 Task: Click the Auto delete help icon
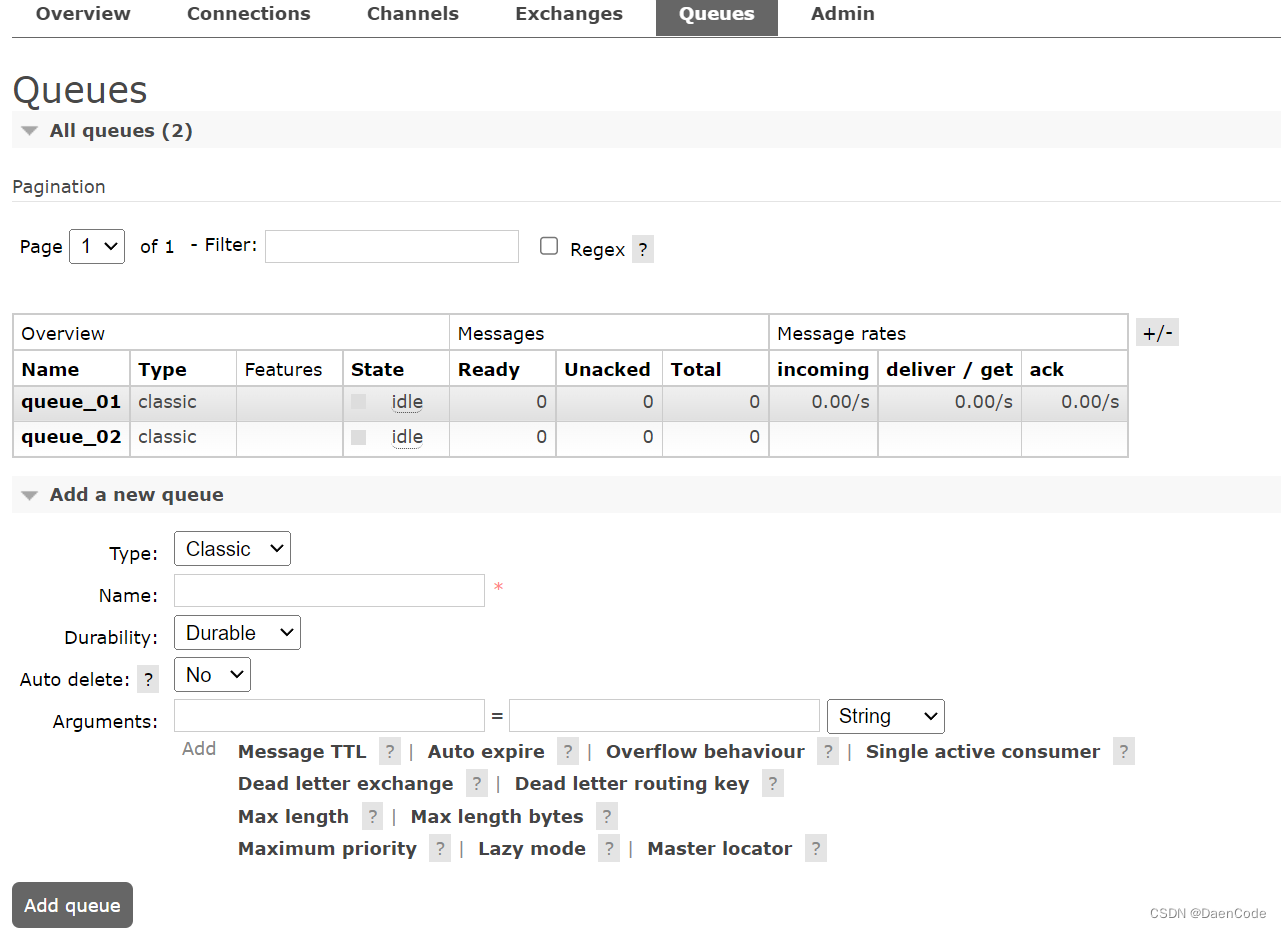point(147,679)
